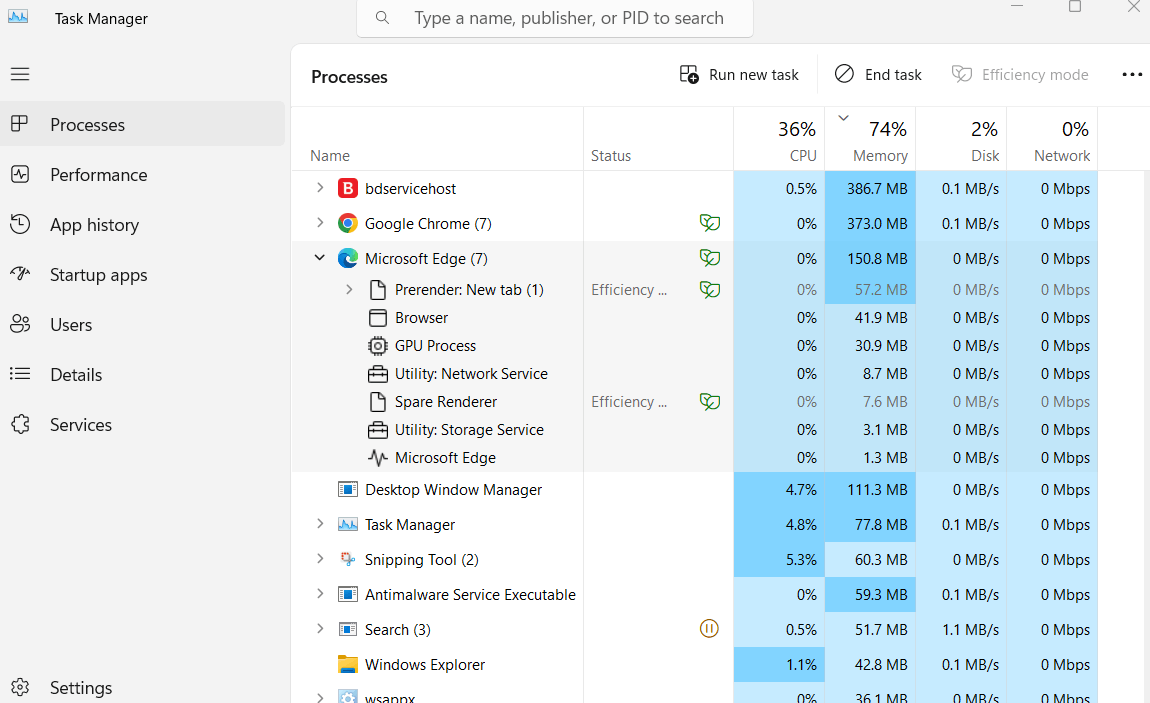The height and width of the screenshot is (703, 1150).
Task: Click the Google Chrome process icon
Action: point(348,224)
